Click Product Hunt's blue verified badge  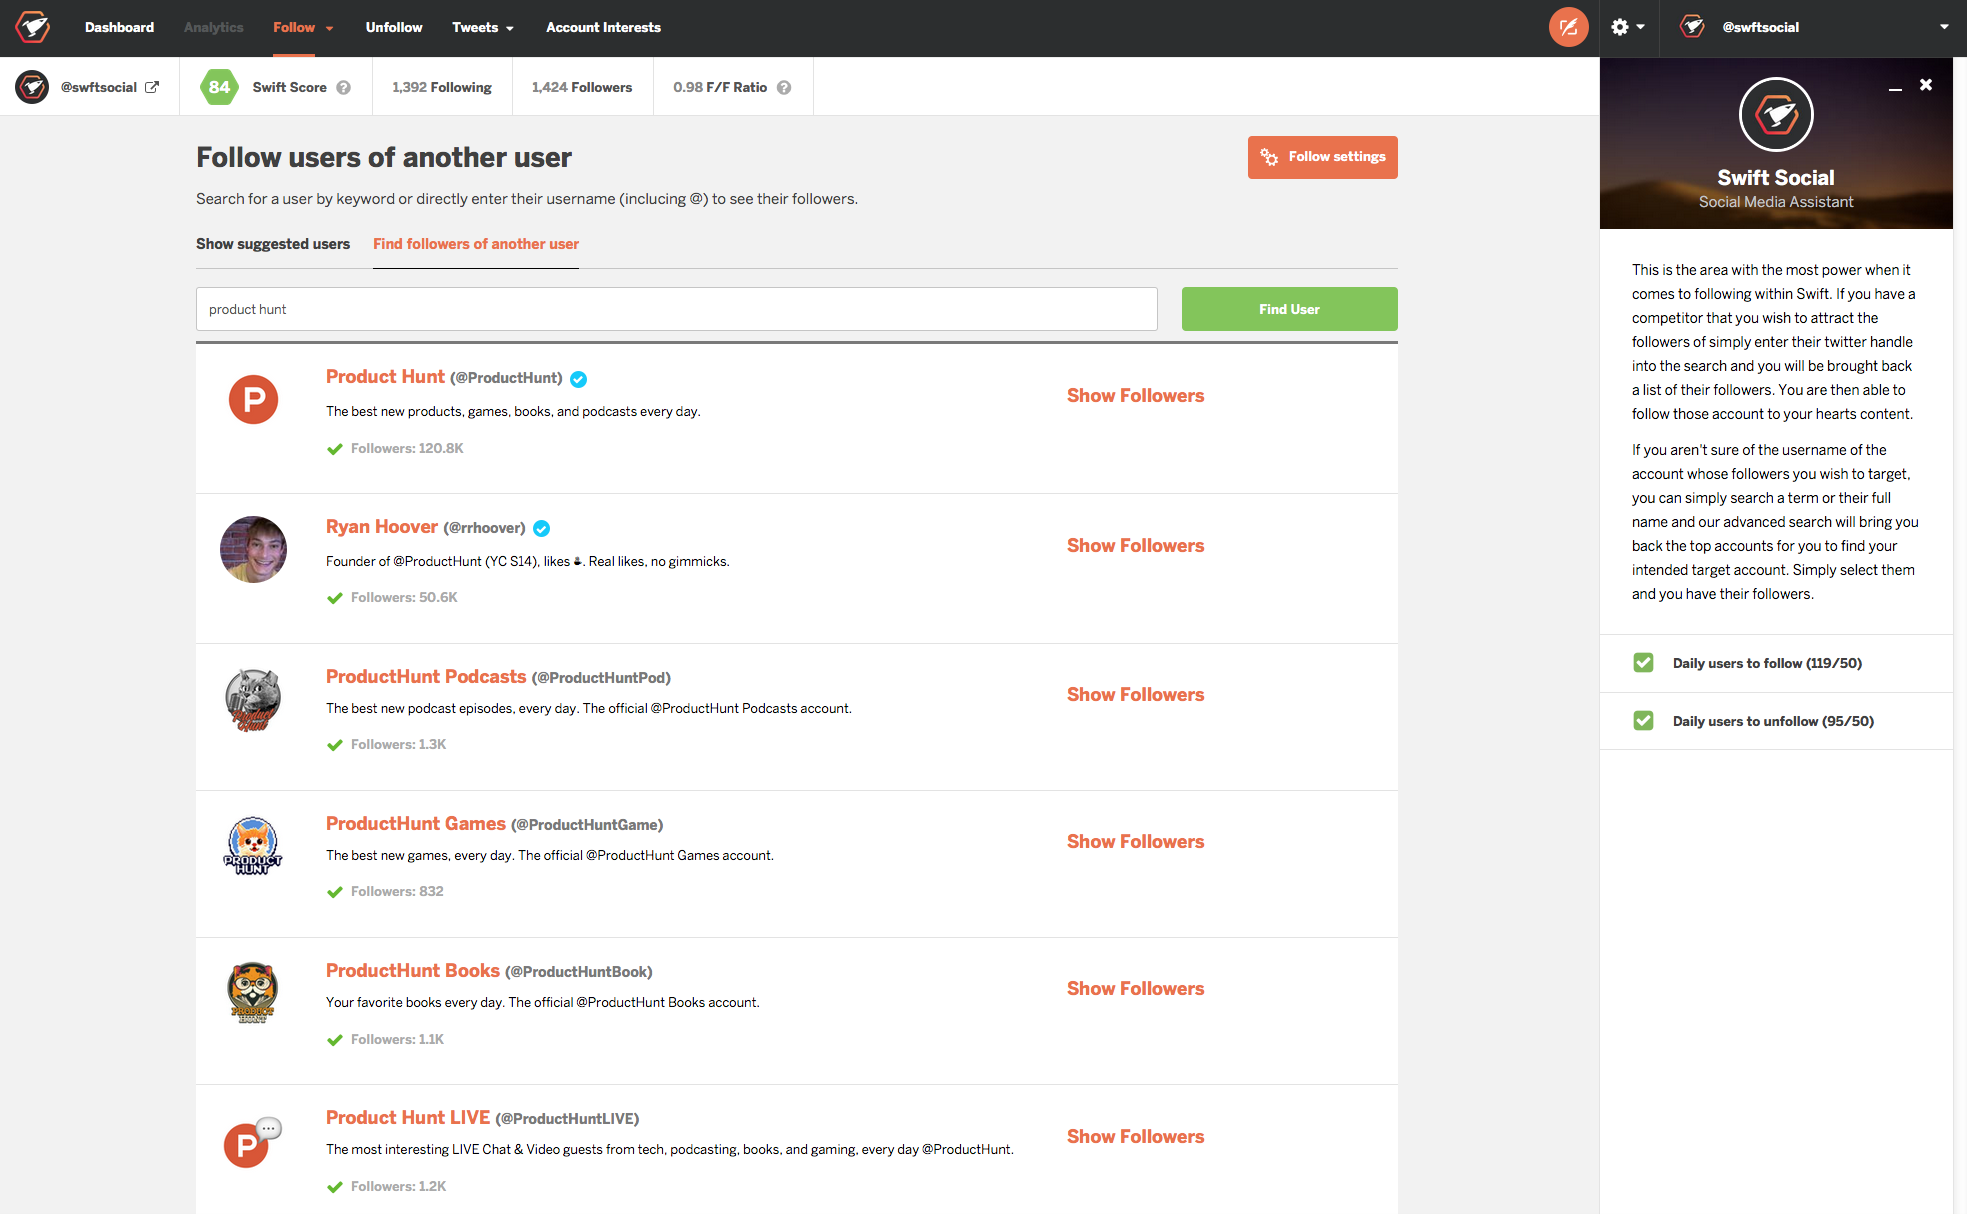[579, 379]
